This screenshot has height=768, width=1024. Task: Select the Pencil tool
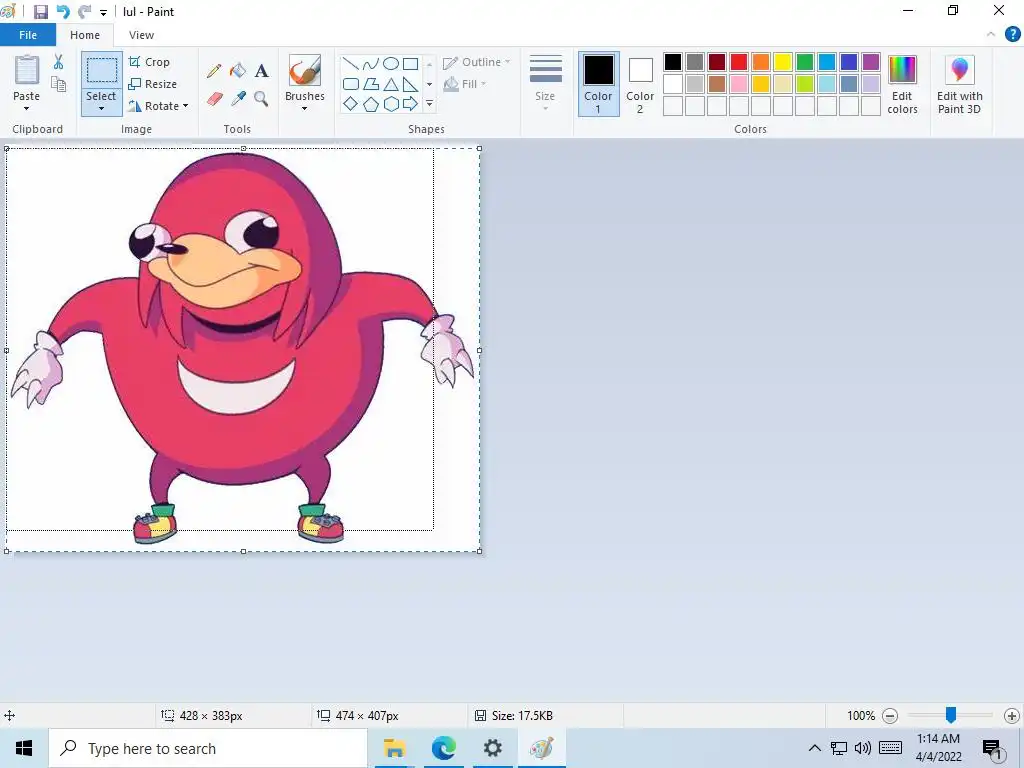[x=214, y=71]
